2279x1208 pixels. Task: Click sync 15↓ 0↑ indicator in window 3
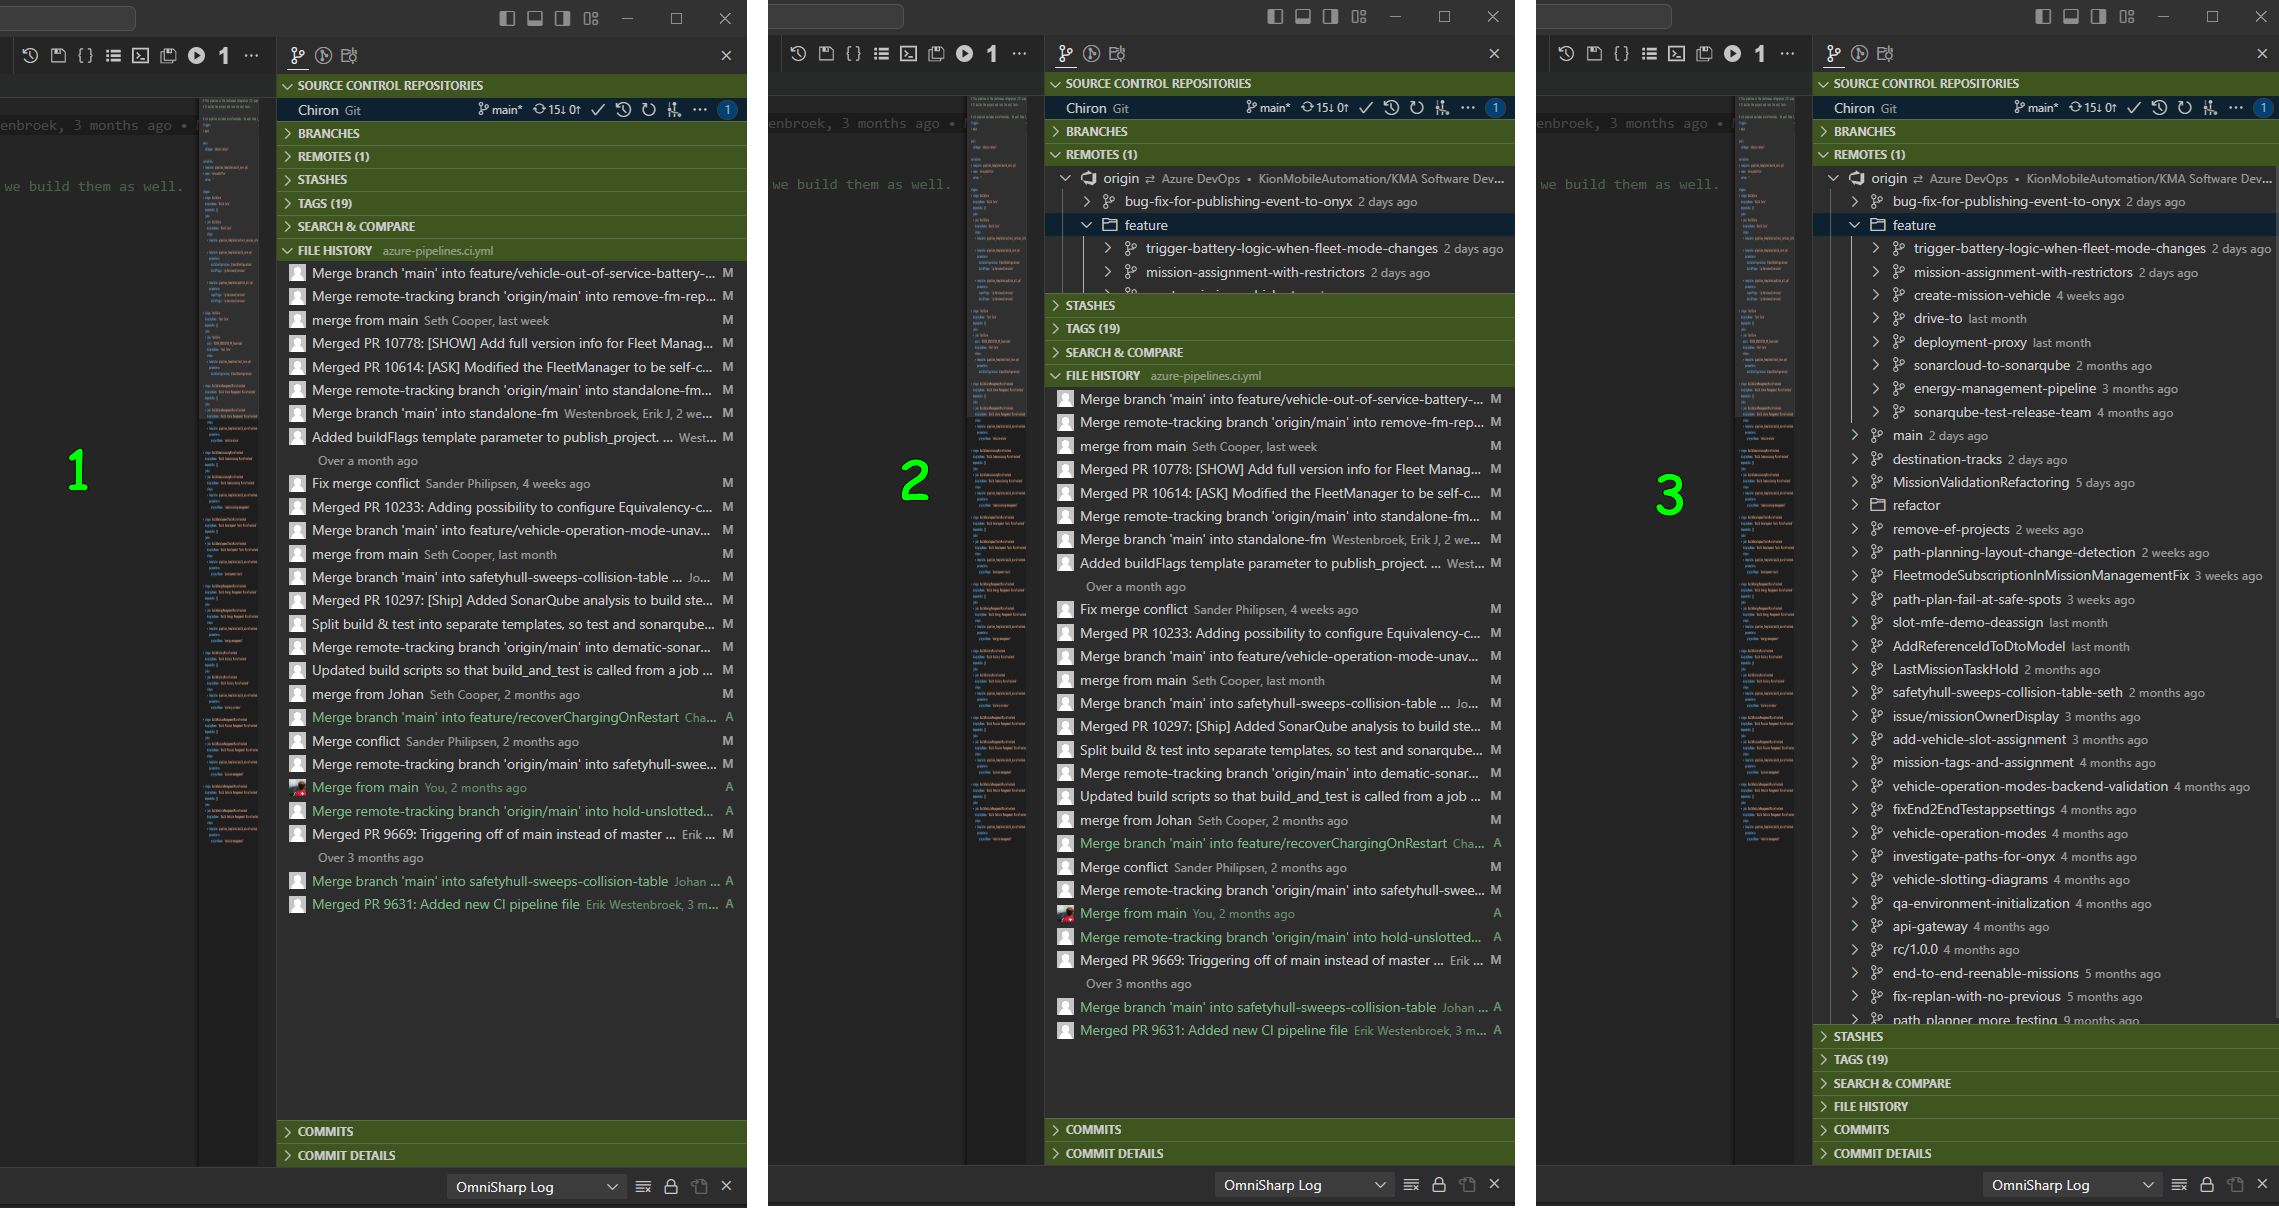pos(2092,108)
